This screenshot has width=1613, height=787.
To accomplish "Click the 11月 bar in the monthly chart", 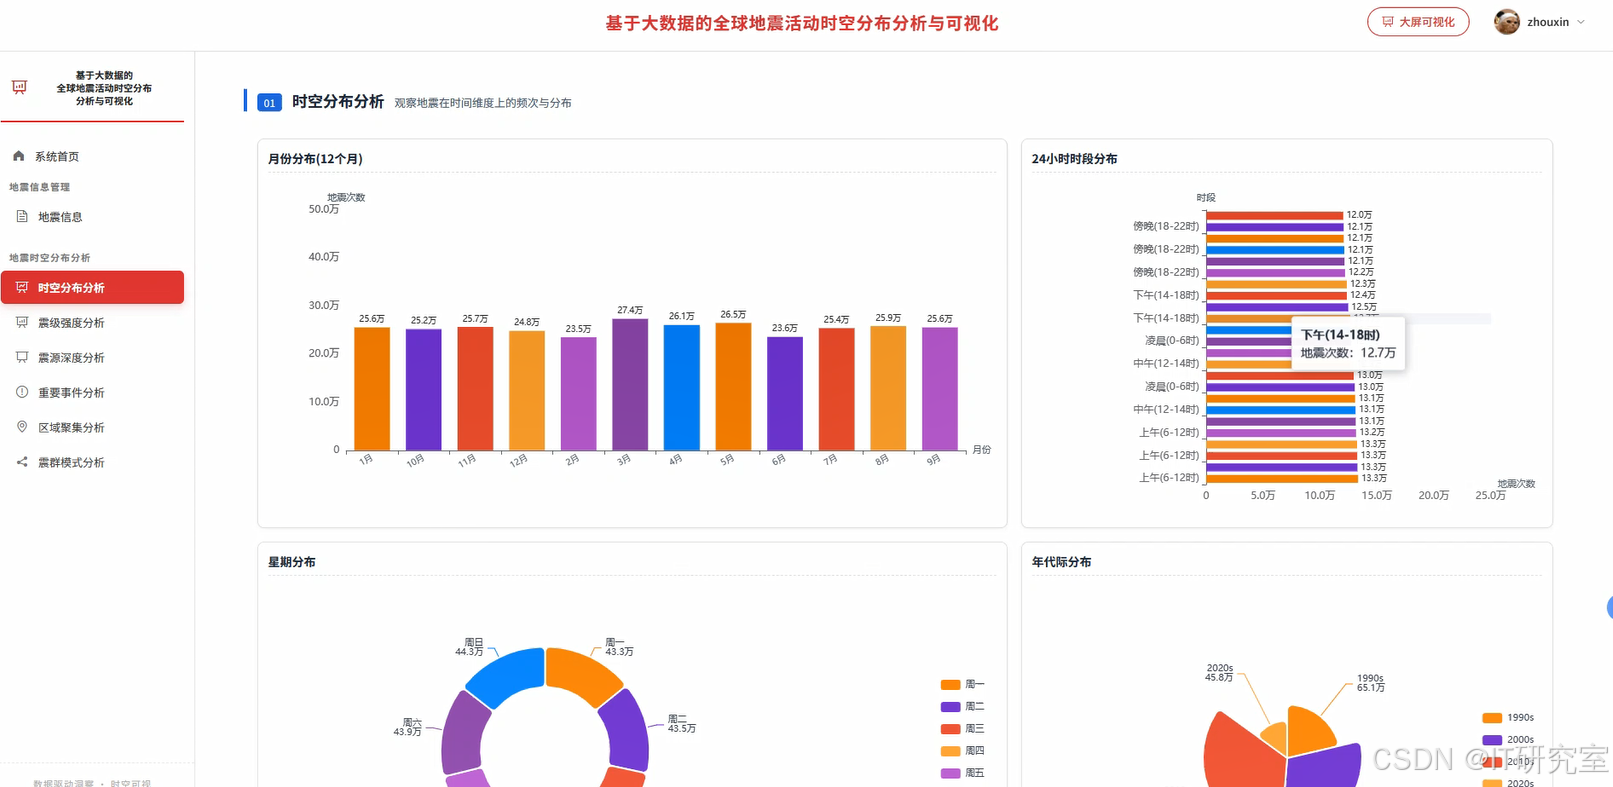I will (x=475, y=389).
